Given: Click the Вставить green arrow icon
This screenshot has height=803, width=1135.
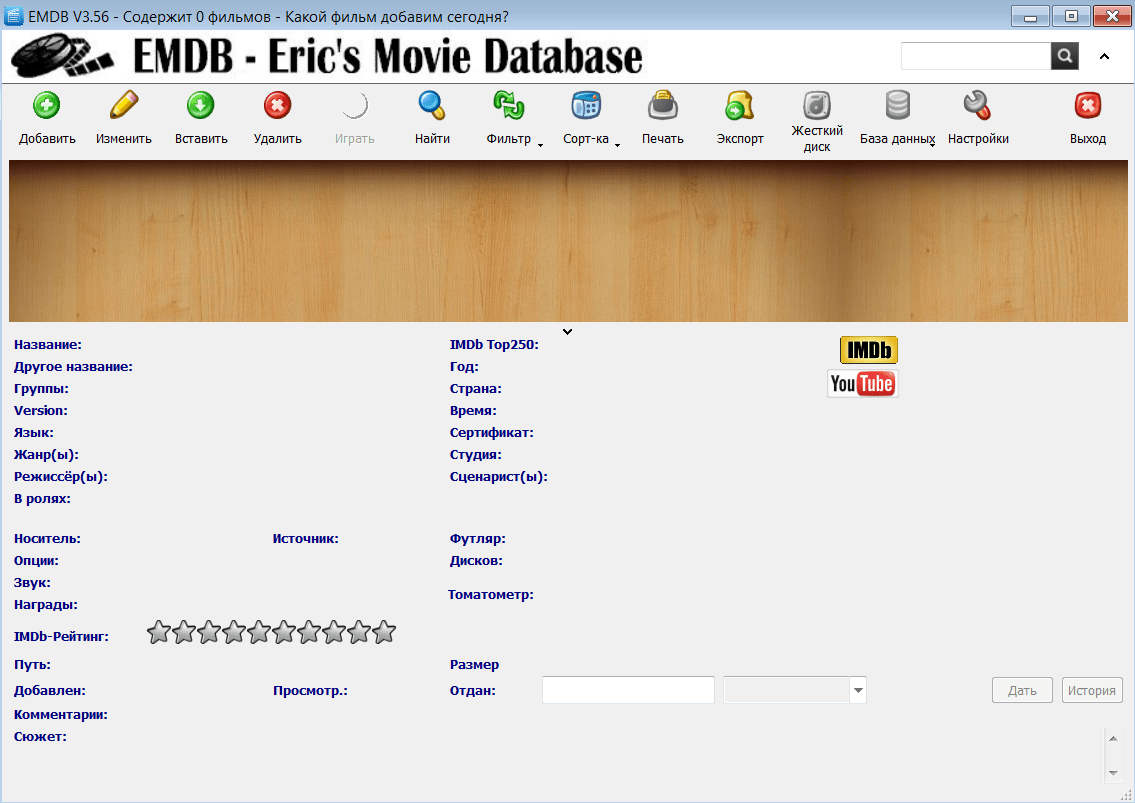Looking at the screenshot, I should pyautogui.click(x=201, y=106).
